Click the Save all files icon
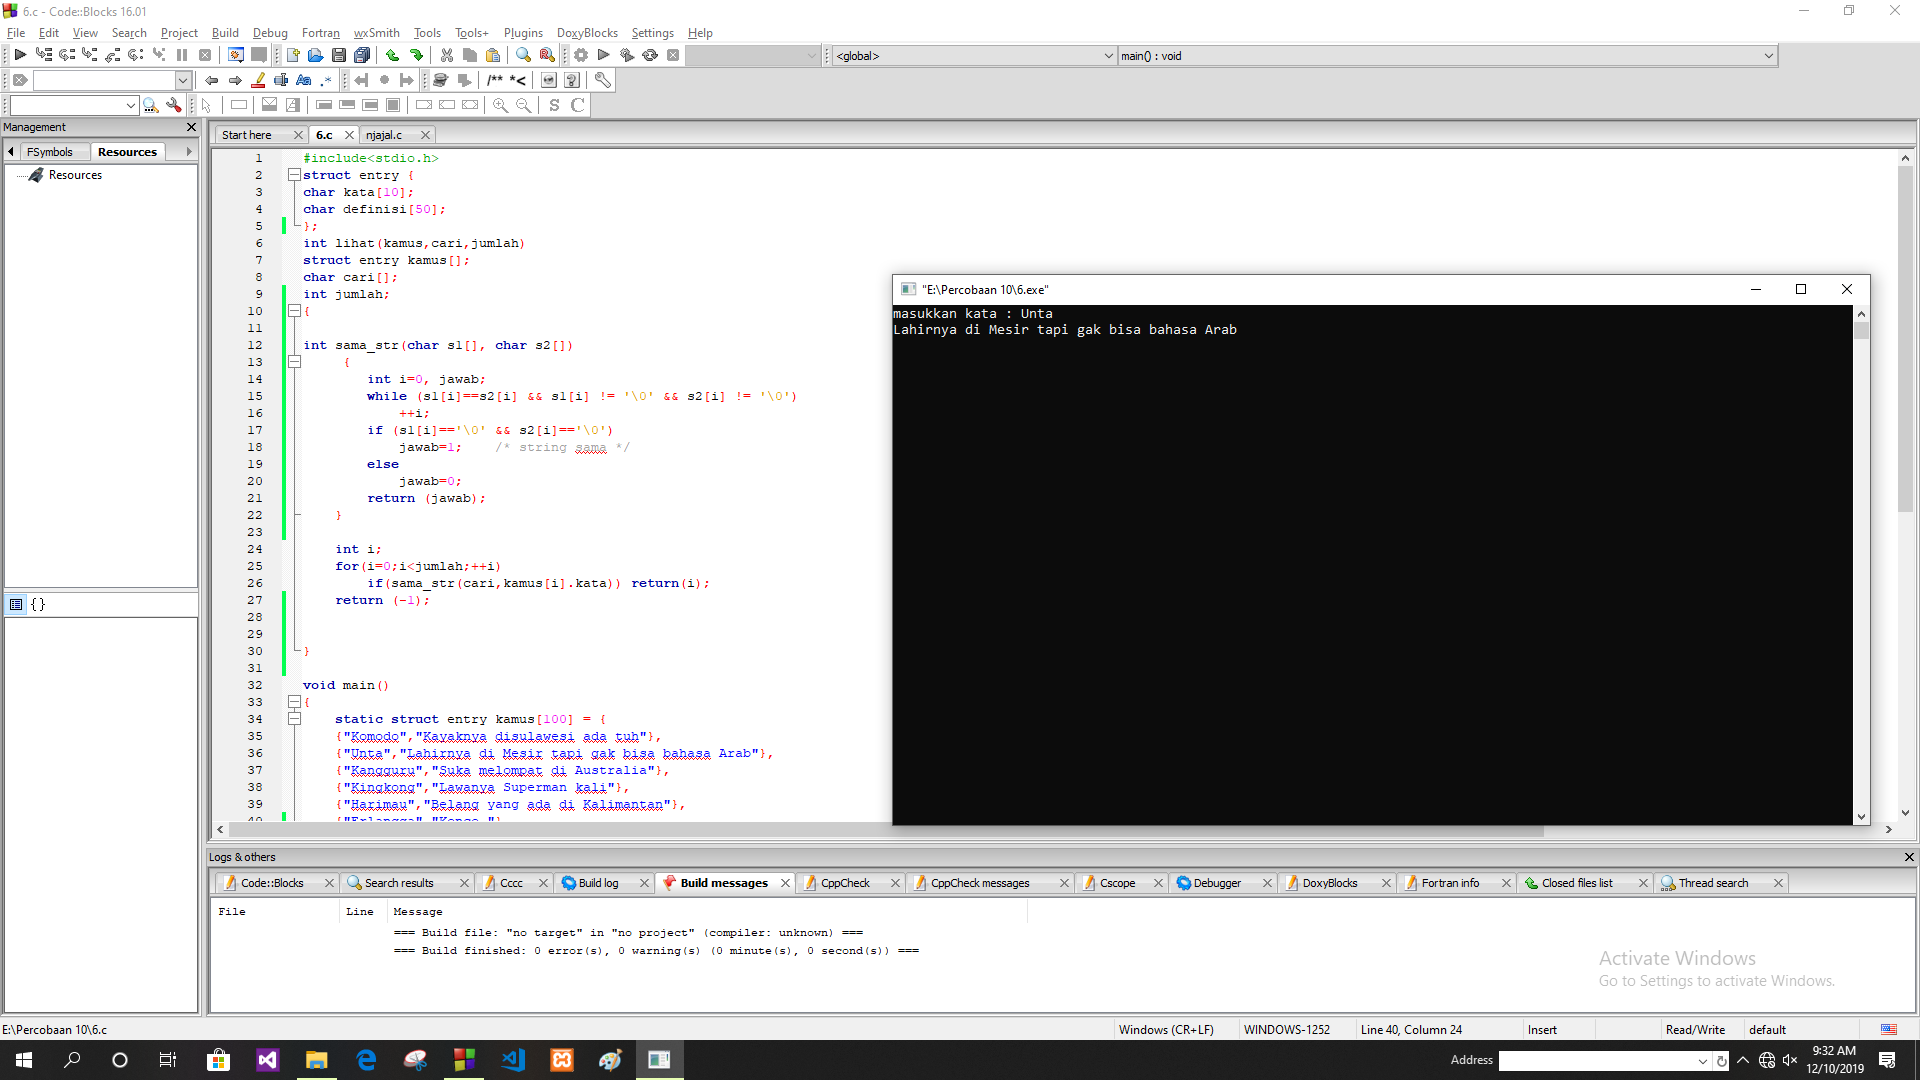 click(362, 56)
